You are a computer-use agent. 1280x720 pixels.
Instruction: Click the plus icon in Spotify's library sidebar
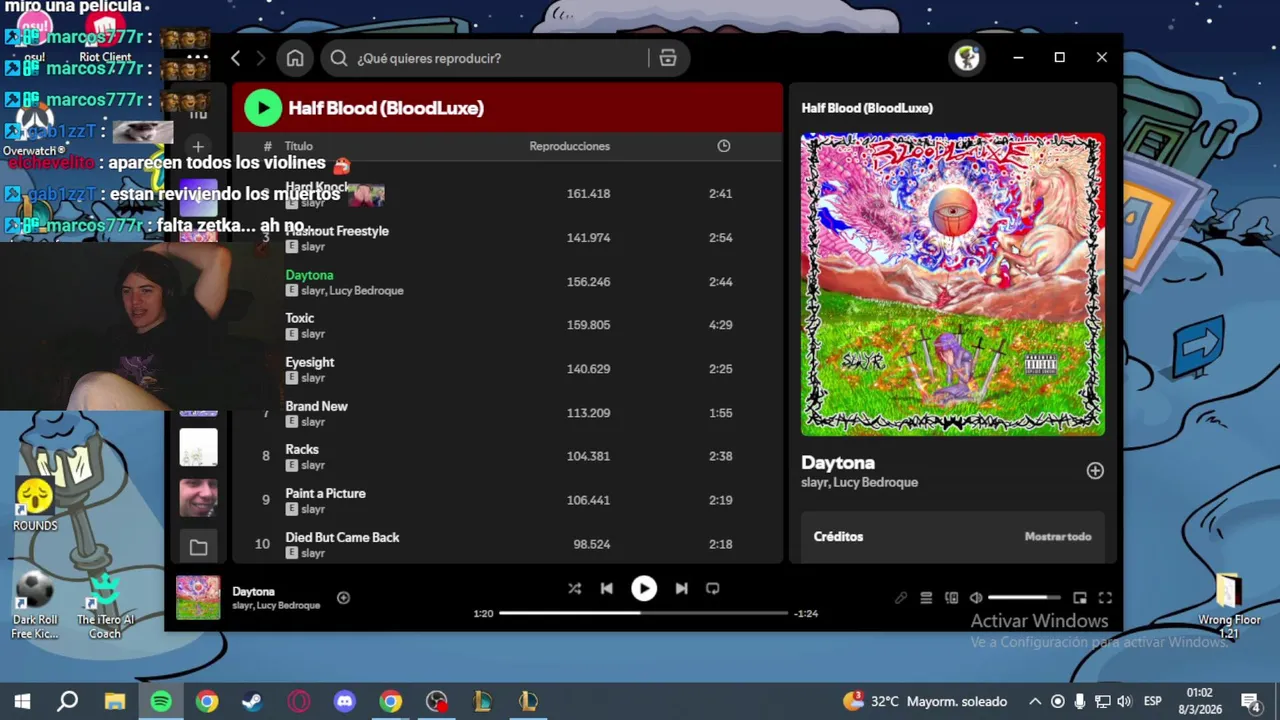point(198,147)
